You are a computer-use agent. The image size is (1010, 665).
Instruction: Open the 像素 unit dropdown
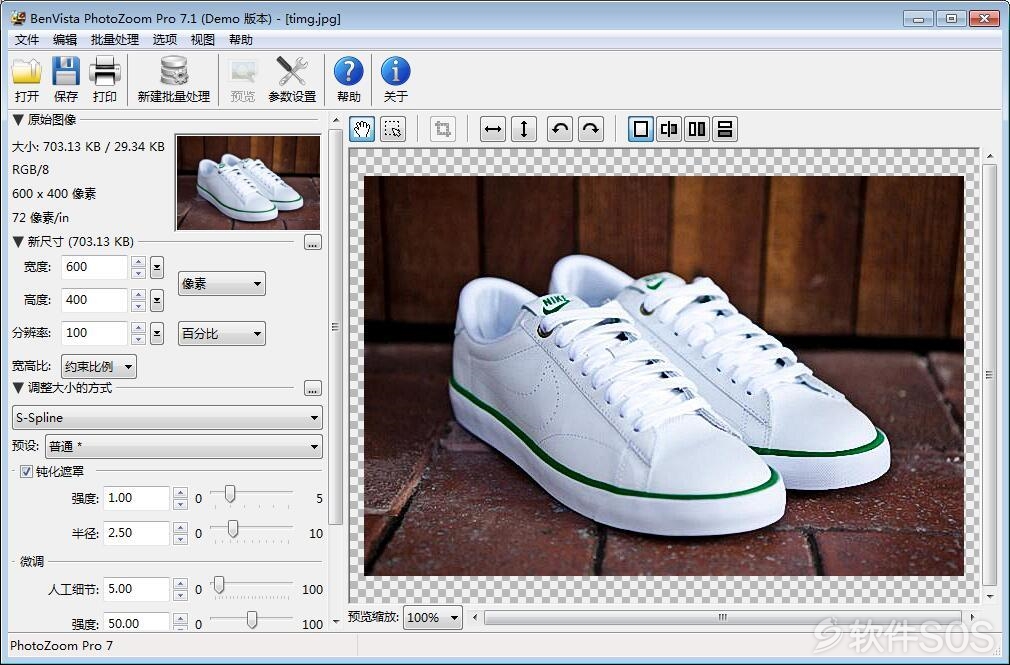pos(222,284)
